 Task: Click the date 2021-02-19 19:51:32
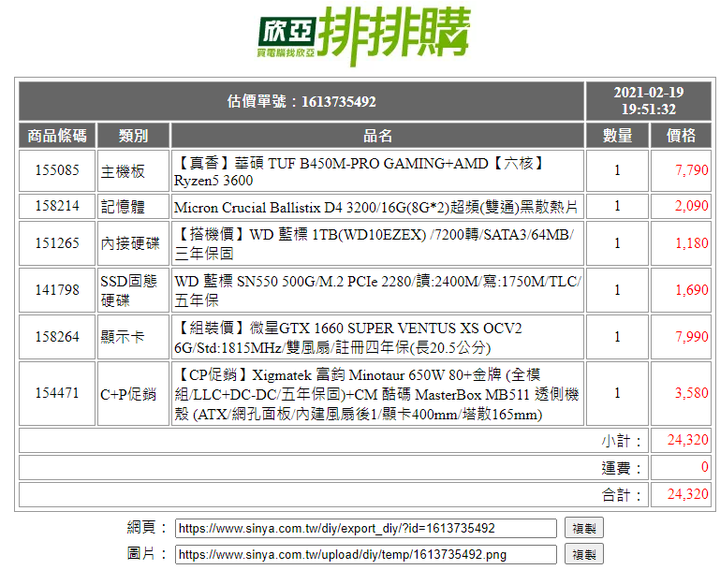pyautogui.click(x=648, y=101)
